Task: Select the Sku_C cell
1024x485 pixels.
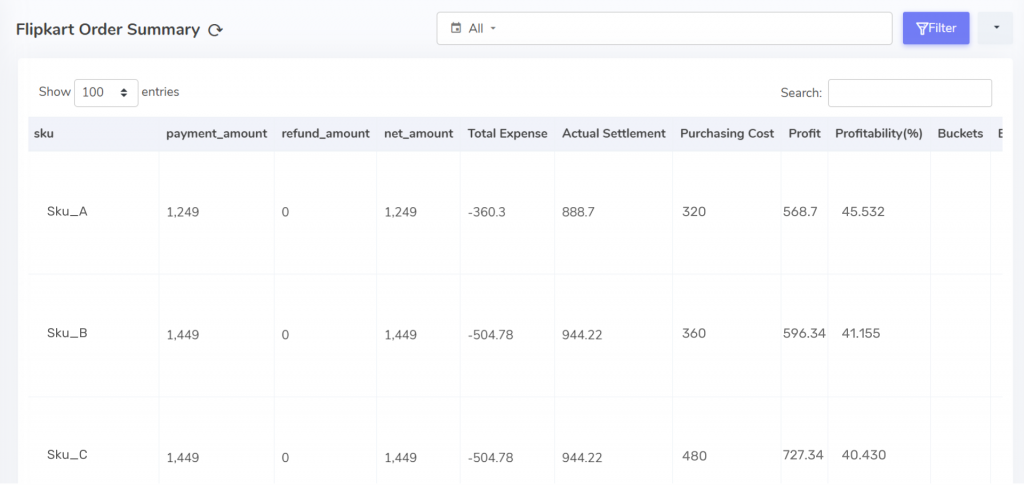Action: tap(67, 455)
